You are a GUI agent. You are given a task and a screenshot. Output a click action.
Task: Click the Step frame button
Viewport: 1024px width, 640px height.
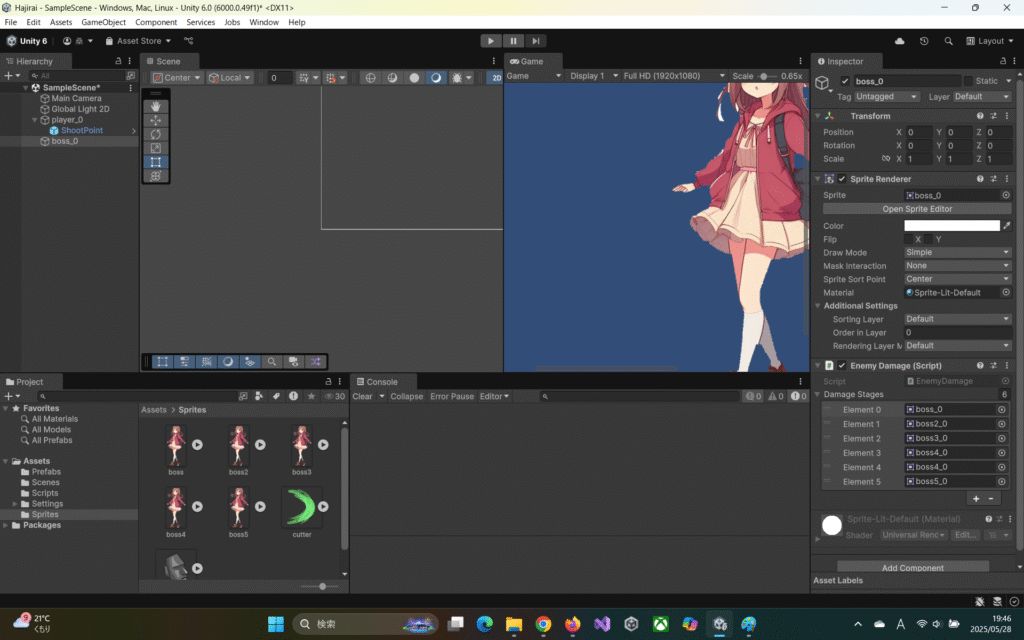[536, 40]
